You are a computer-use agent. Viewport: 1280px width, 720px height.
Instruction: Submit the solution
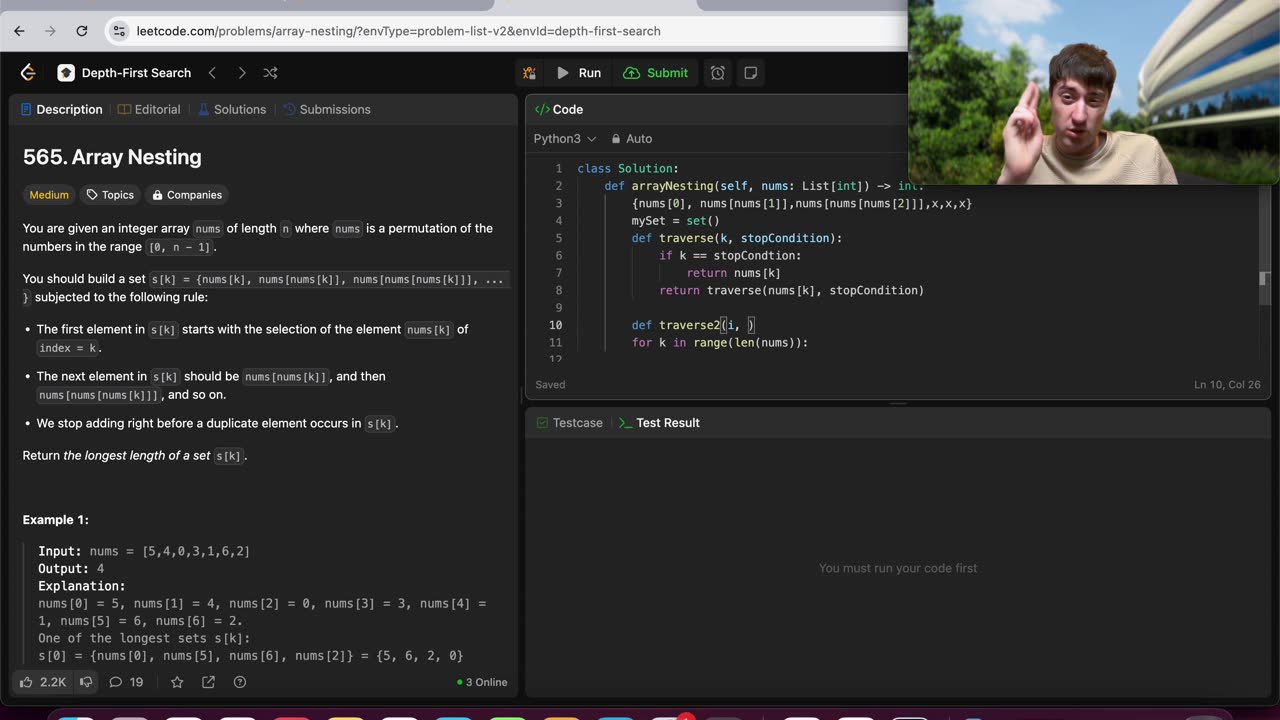coord(655,73)
